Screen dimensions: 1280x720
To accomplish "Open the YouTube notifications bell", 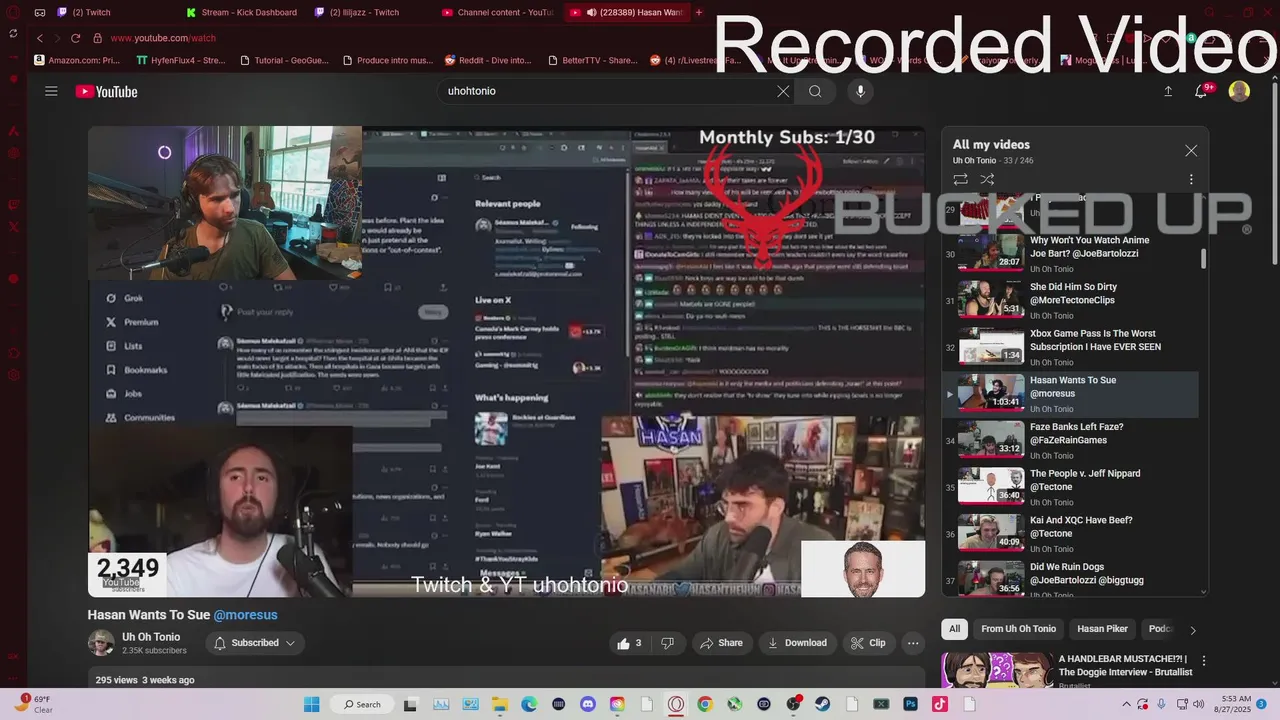I will click(1202, 91).
